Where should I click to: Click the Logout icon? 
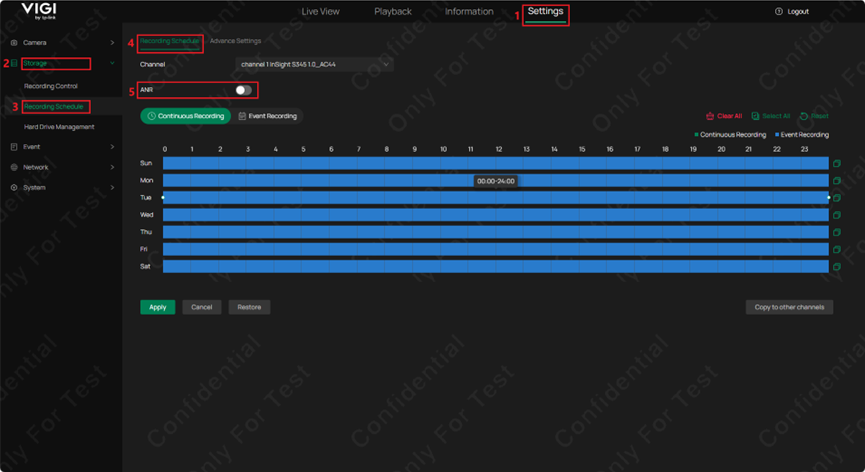pos(778,12)
